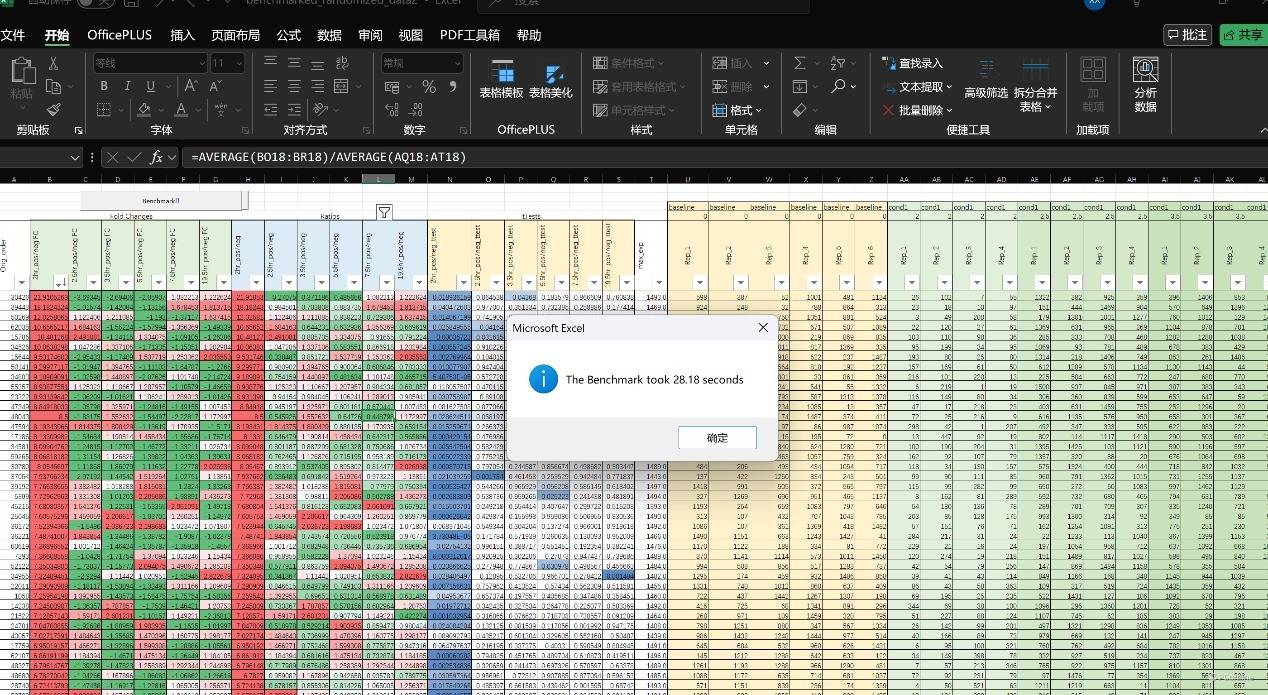Image resolution: width=1268 pixels, height=695 pixels.
Task: Close the Microsoft Excel message dialog
Action: point(763,327)
